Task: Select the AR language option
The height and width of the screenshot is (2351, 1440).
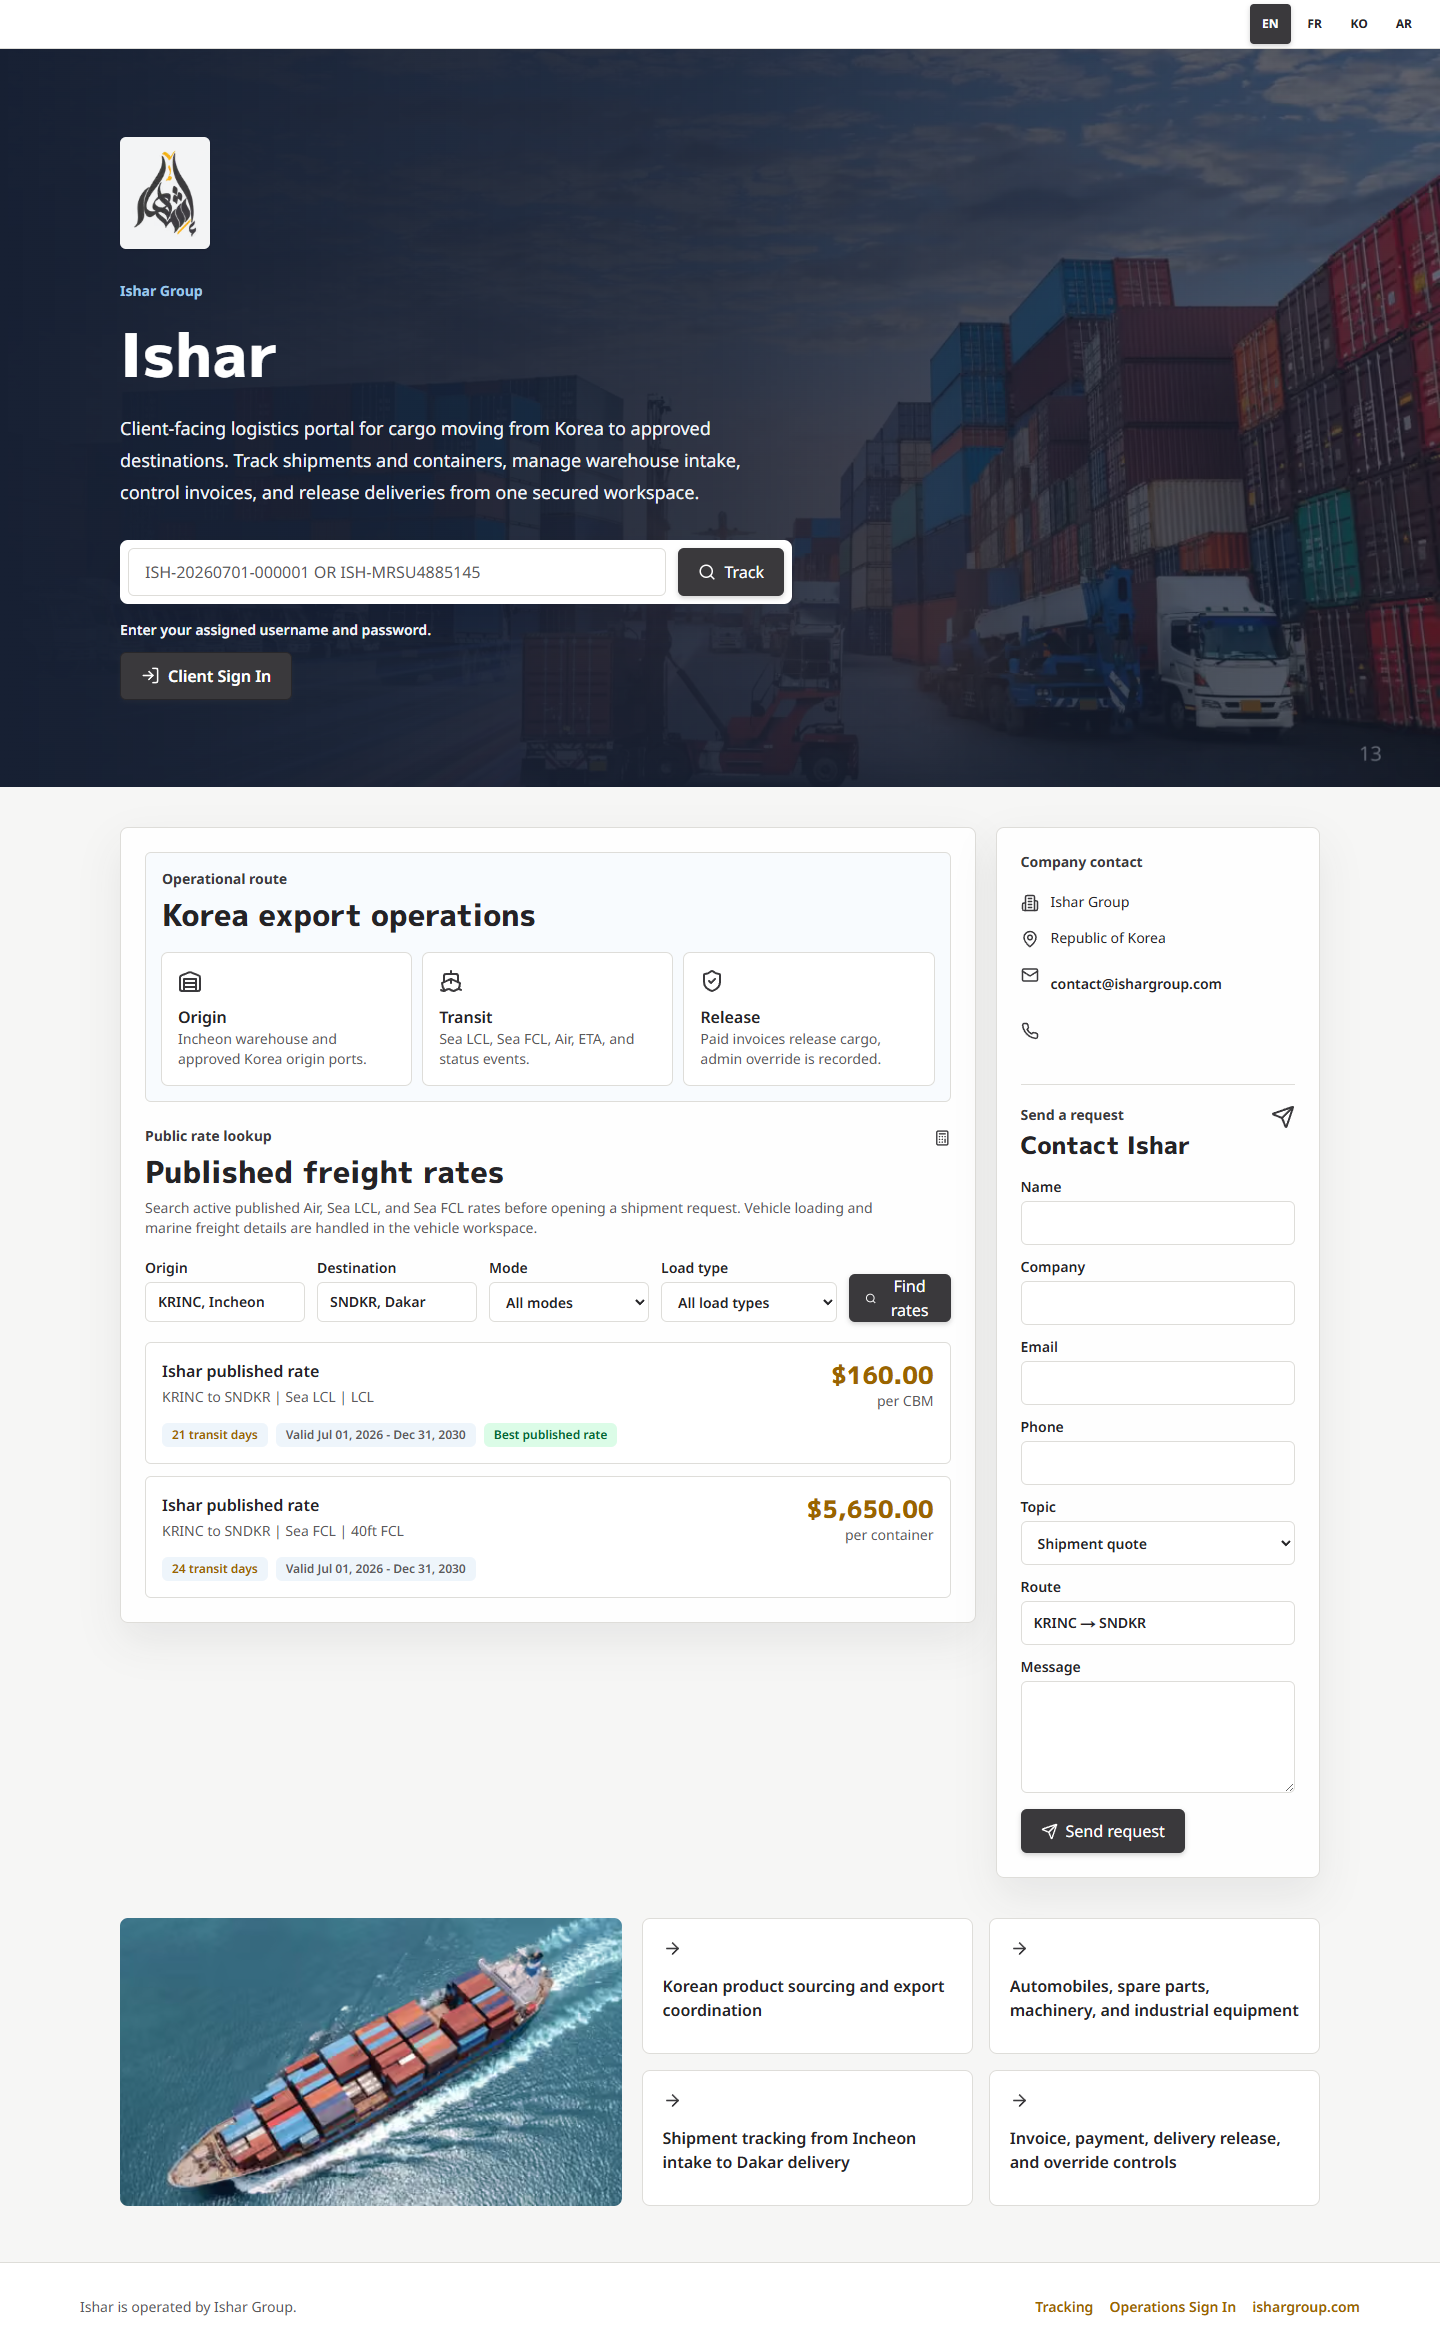Action: tap(1404, 24)
